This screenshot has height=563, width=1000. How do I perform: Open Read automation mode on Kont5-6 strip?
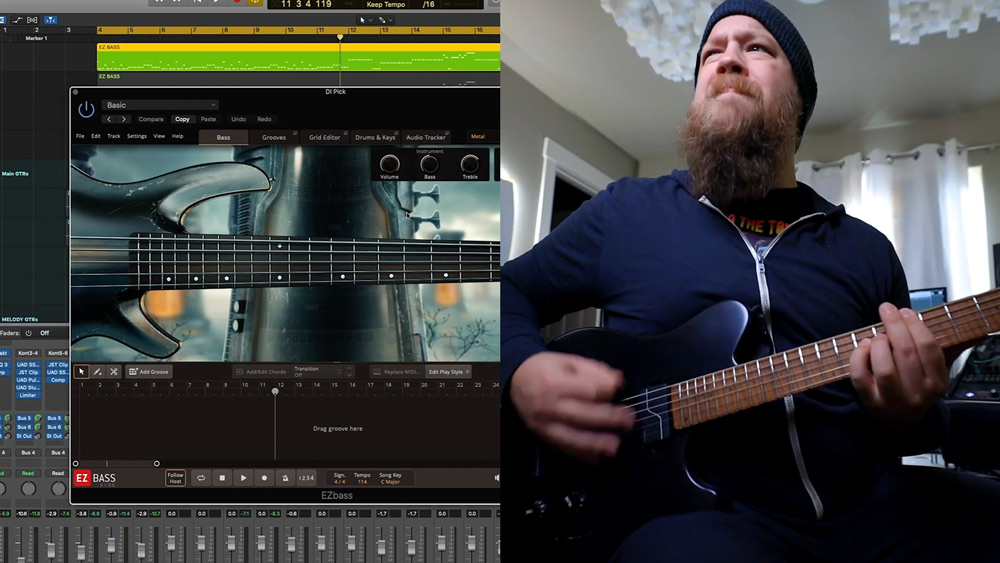click(x=57, y=473)
